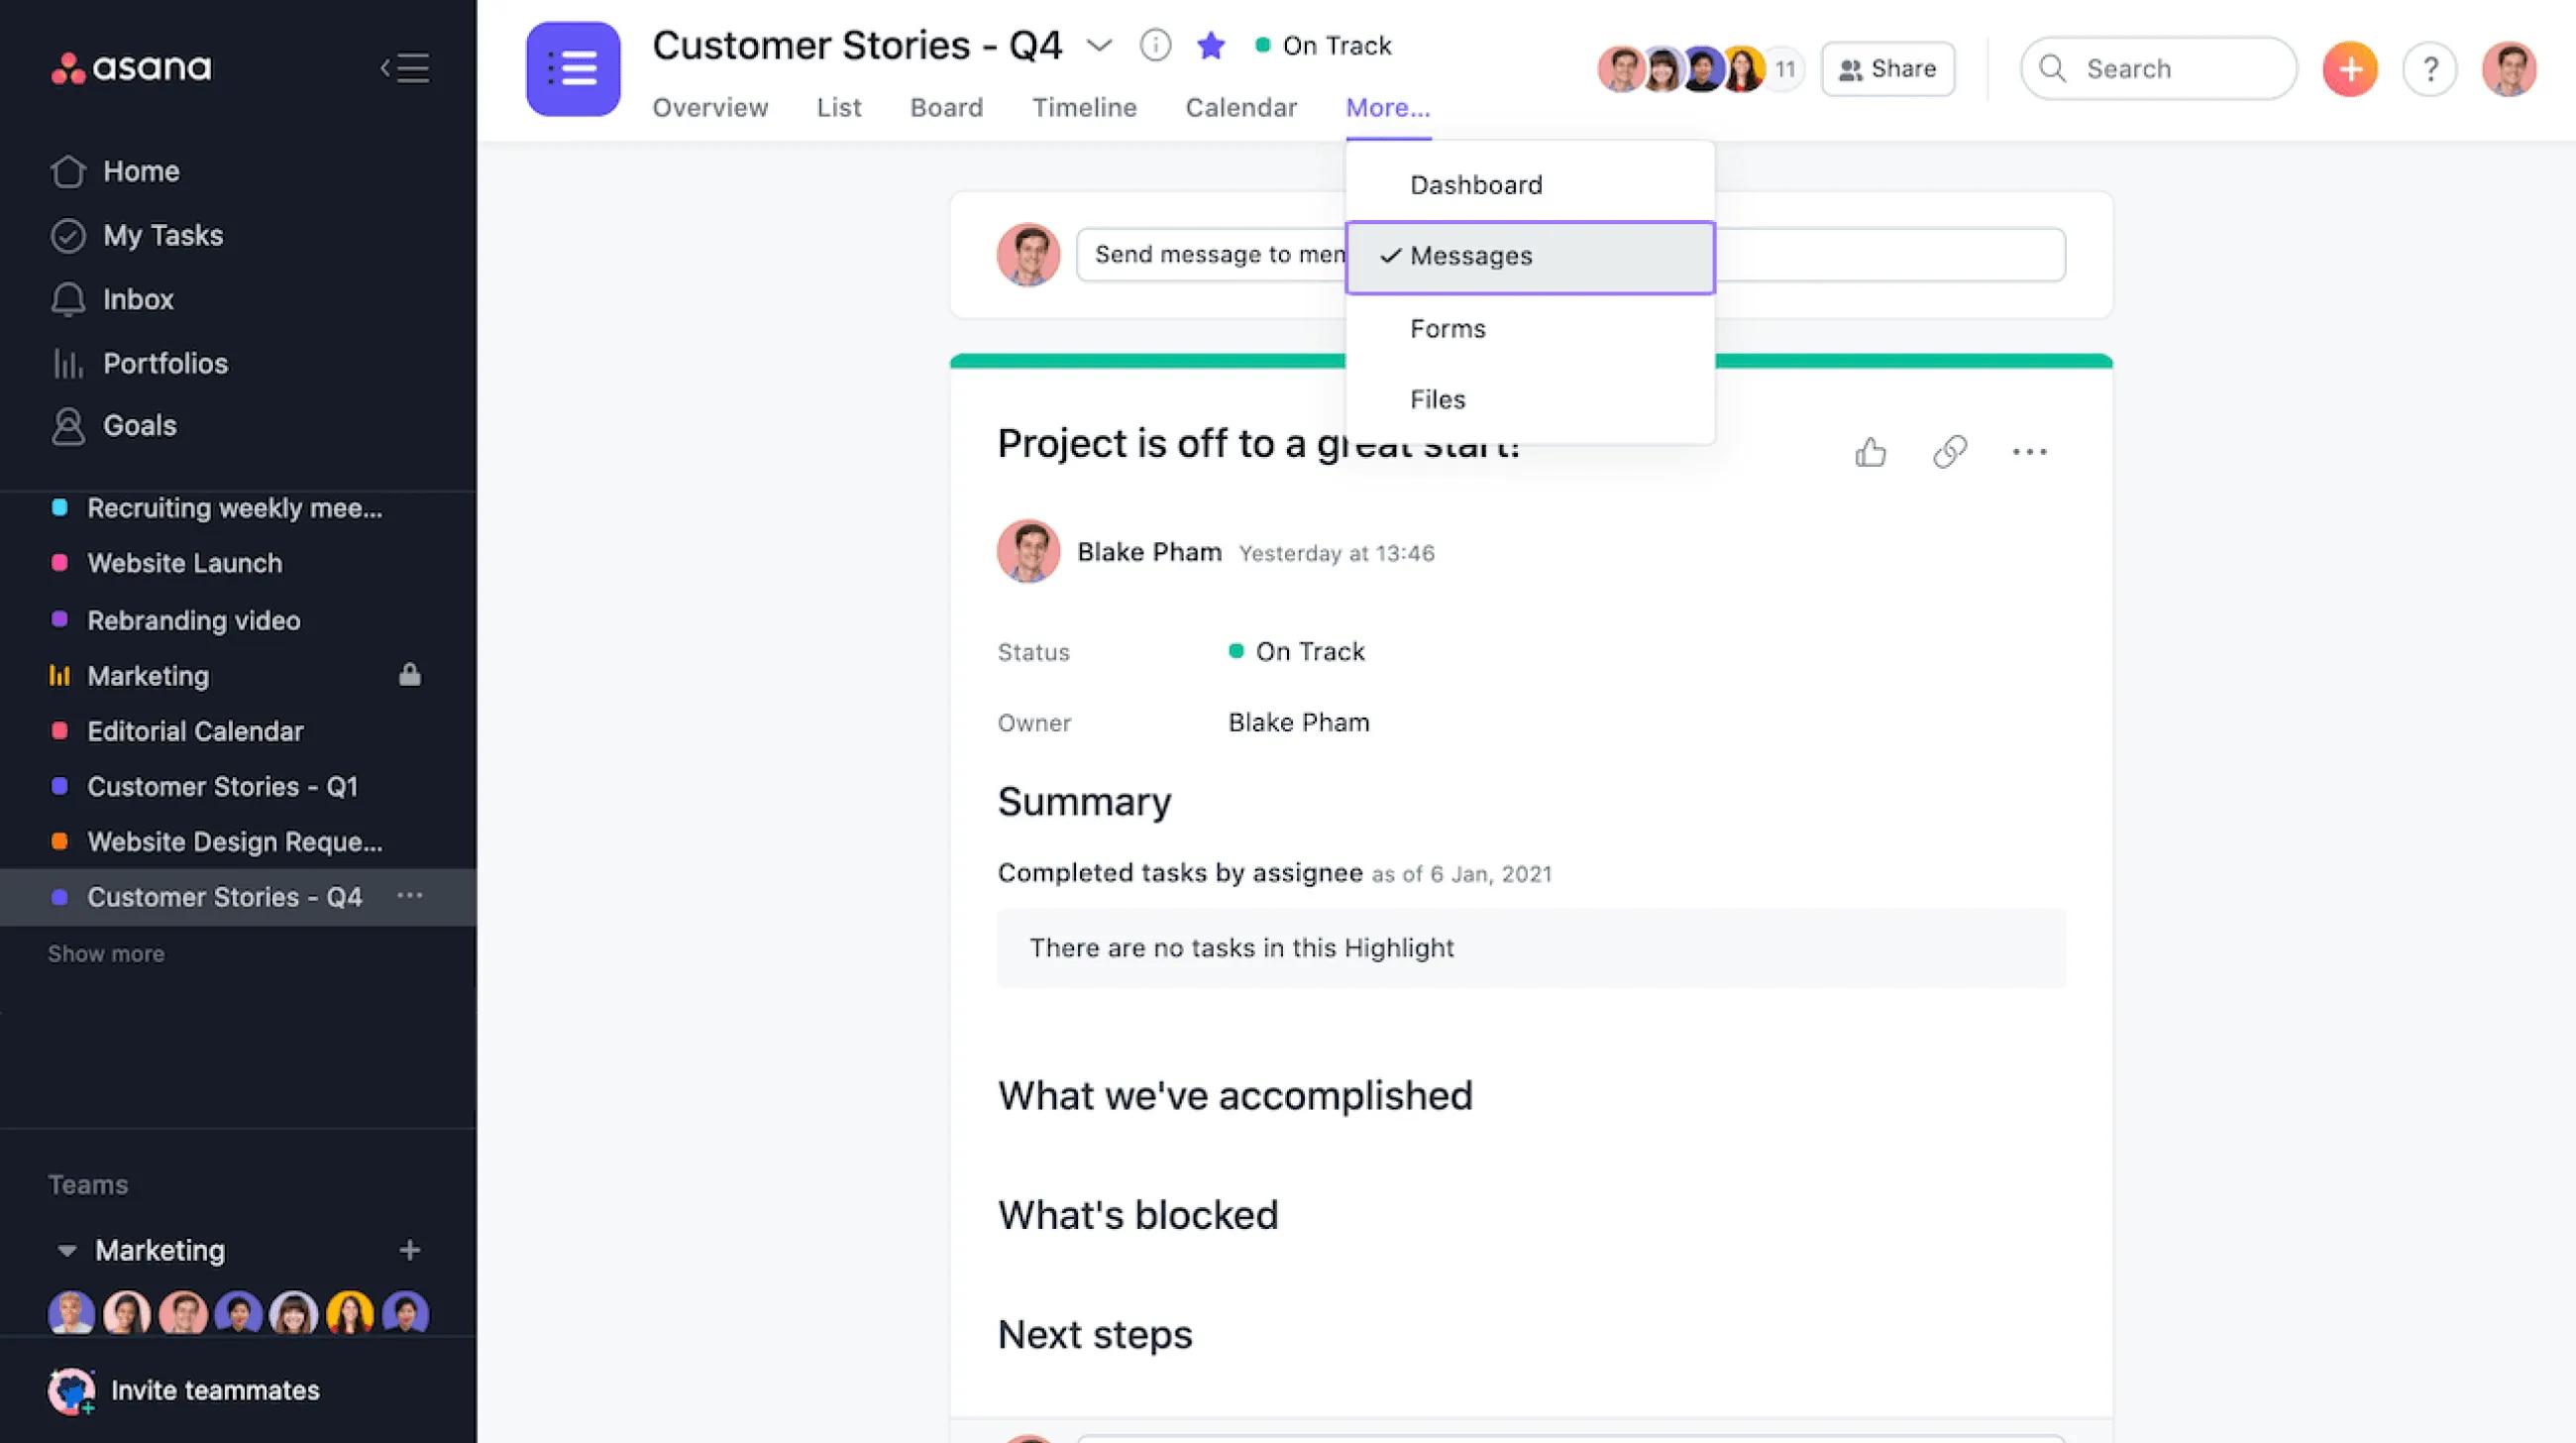
Task: Collapse the Marketing team section
Action: [67, 1250]
